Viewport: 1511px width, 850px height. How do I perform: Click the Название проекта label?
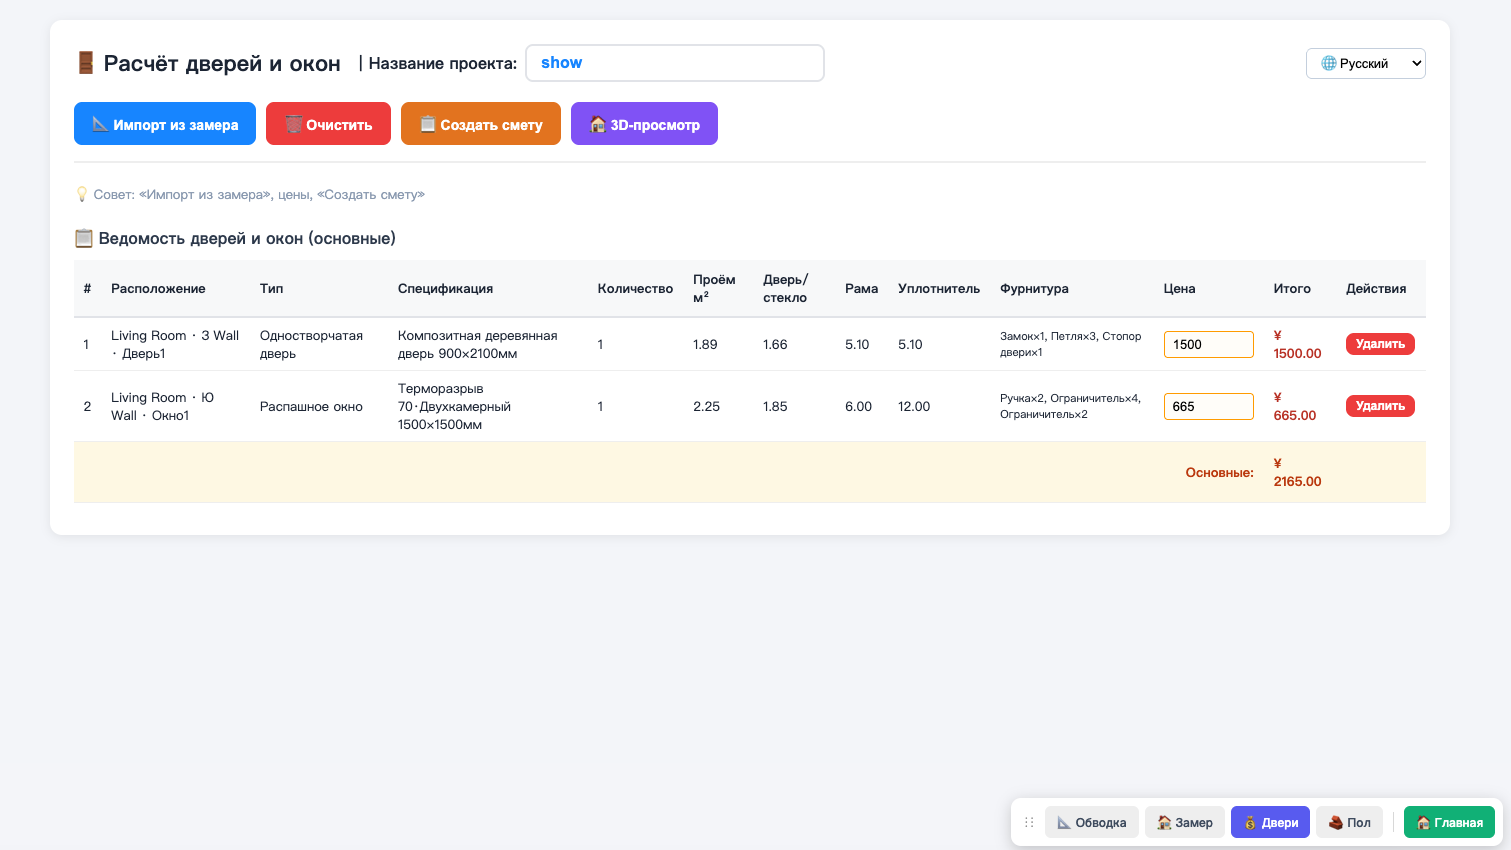click(442, 63)
